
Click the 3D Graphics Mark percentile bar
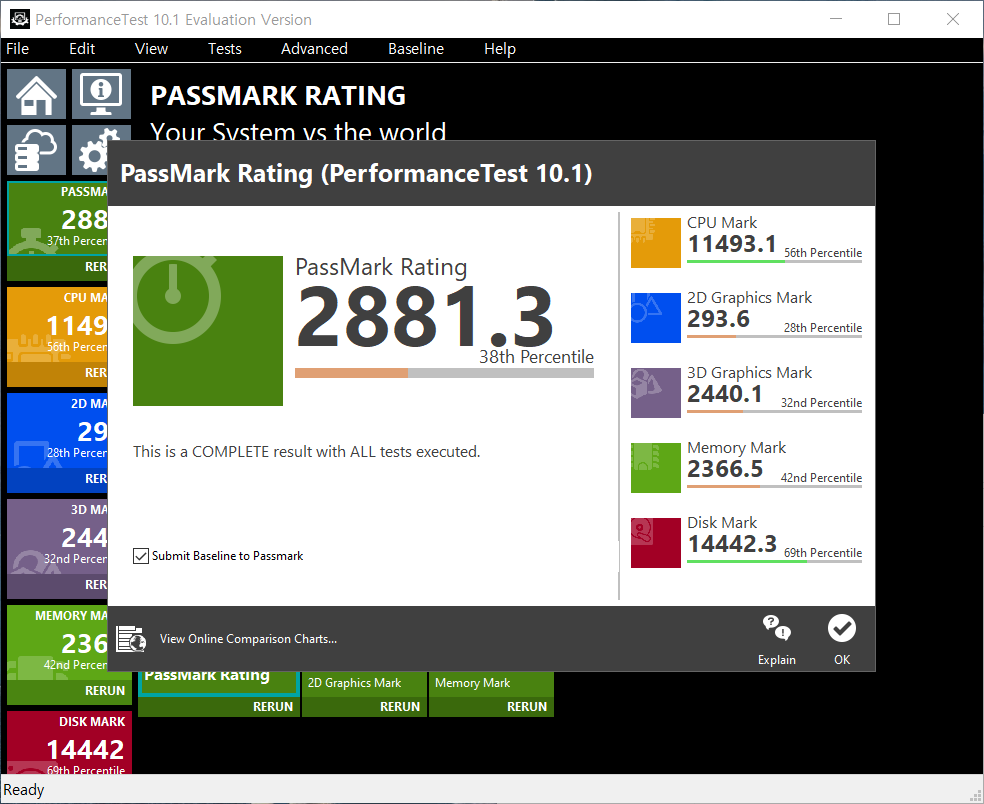[774, 411]
